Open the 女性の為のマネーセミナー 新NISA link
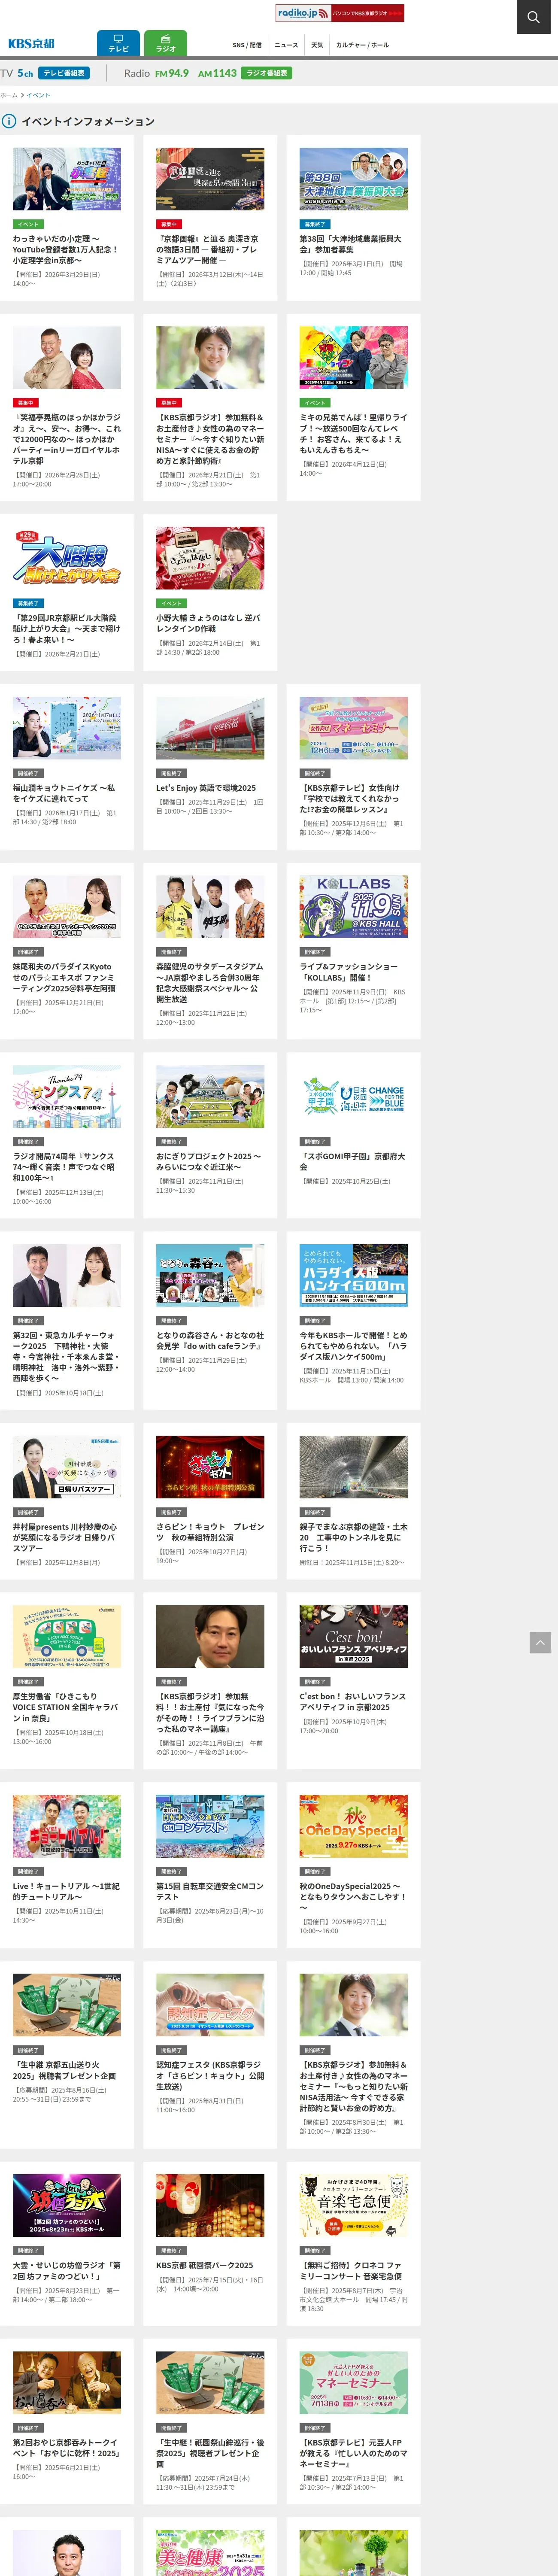 tap(210, 440)
